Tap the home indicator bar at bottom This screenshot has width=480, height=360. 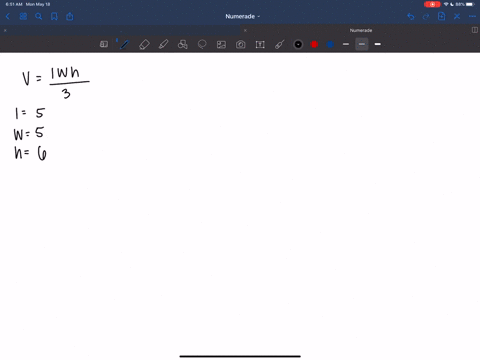tap(240, 356)
